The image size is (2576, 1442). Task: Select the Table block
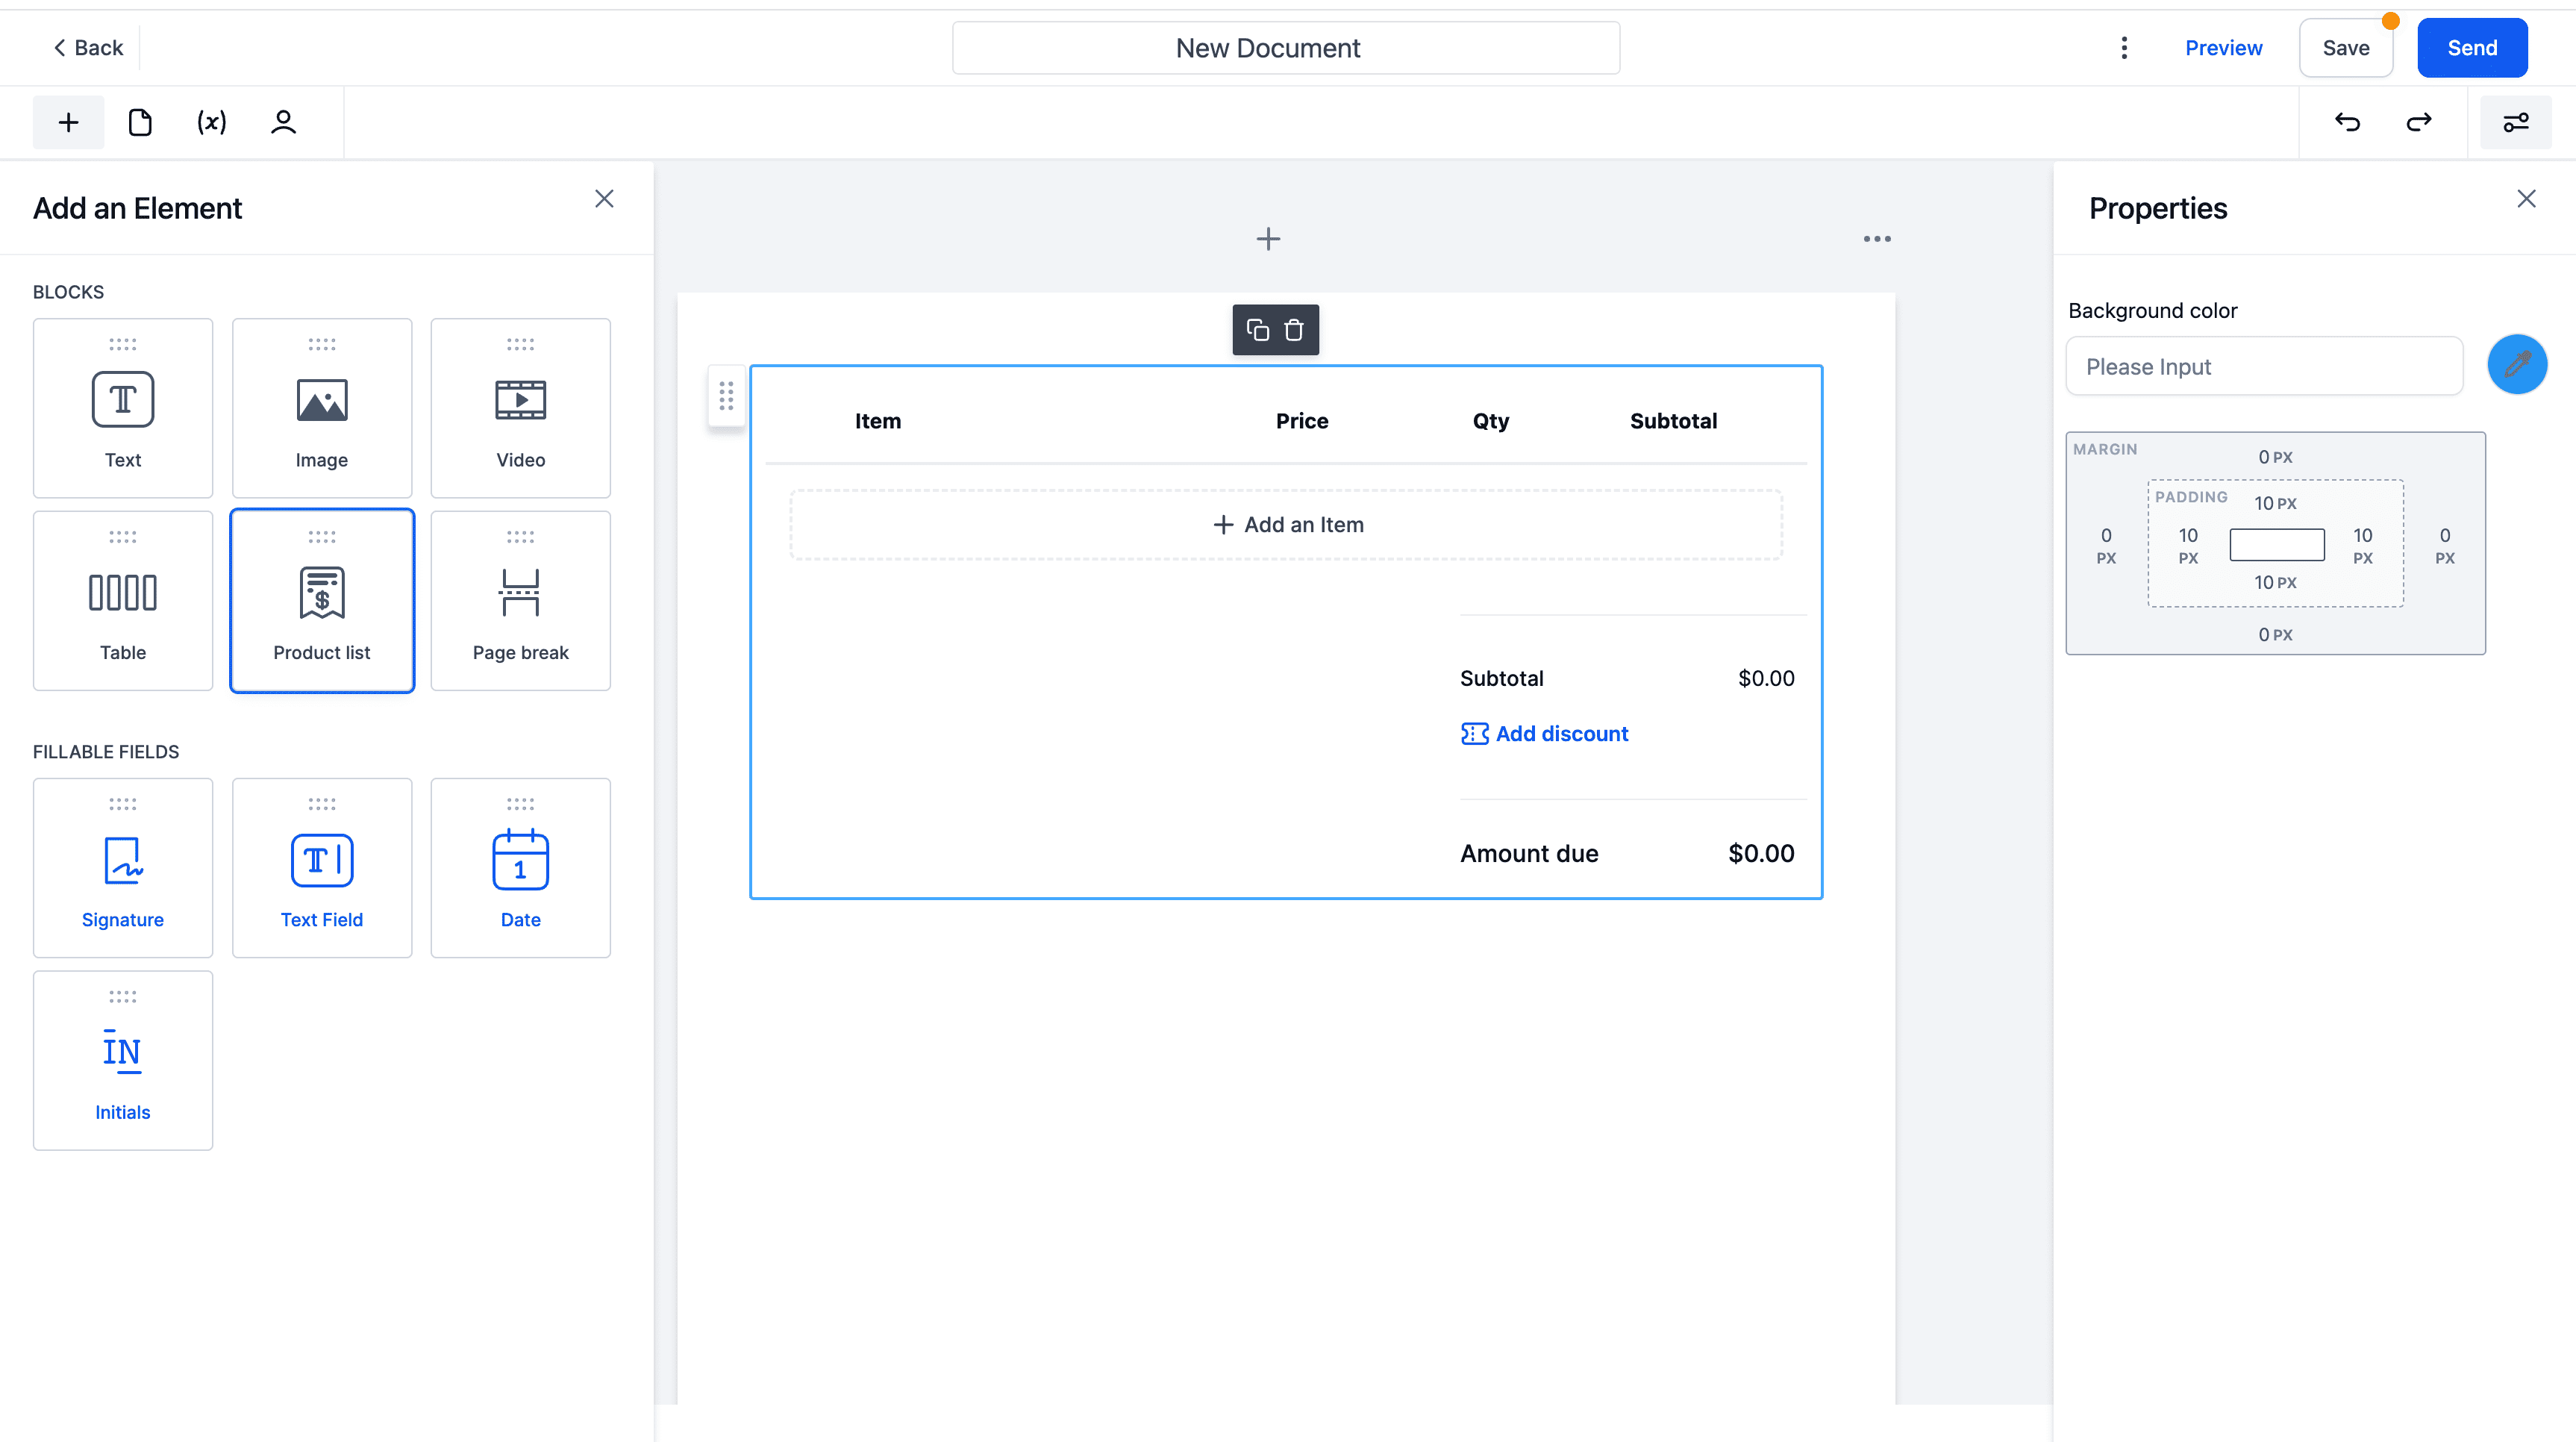pyautogui.click(x=123, y=601)
